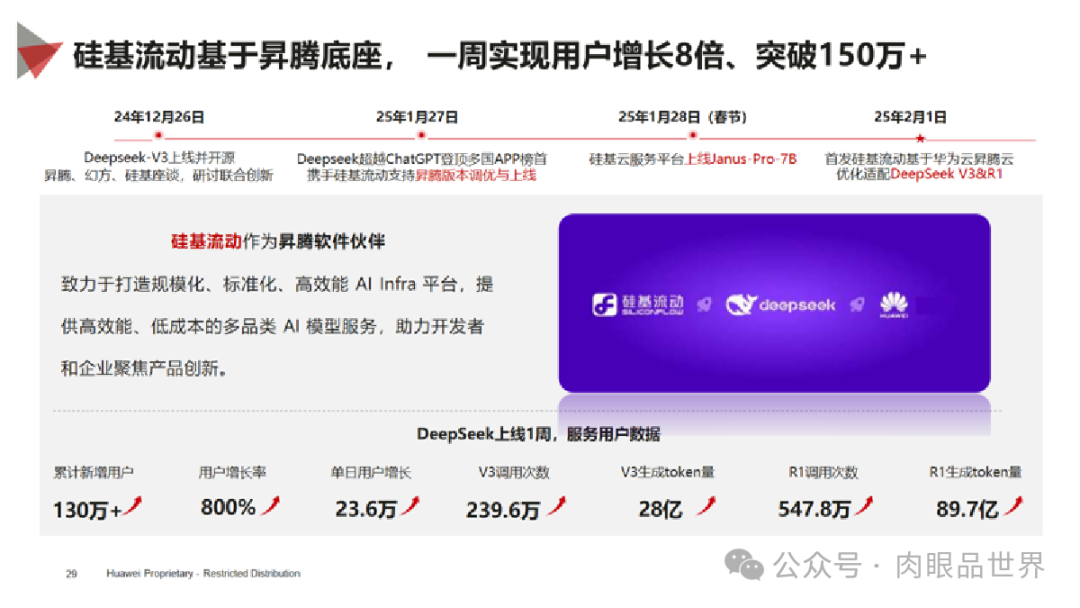Click the red text 上线Janus-Pro-7B
1080x608 pixels.
pyautogui.click(x=741, y=159)
